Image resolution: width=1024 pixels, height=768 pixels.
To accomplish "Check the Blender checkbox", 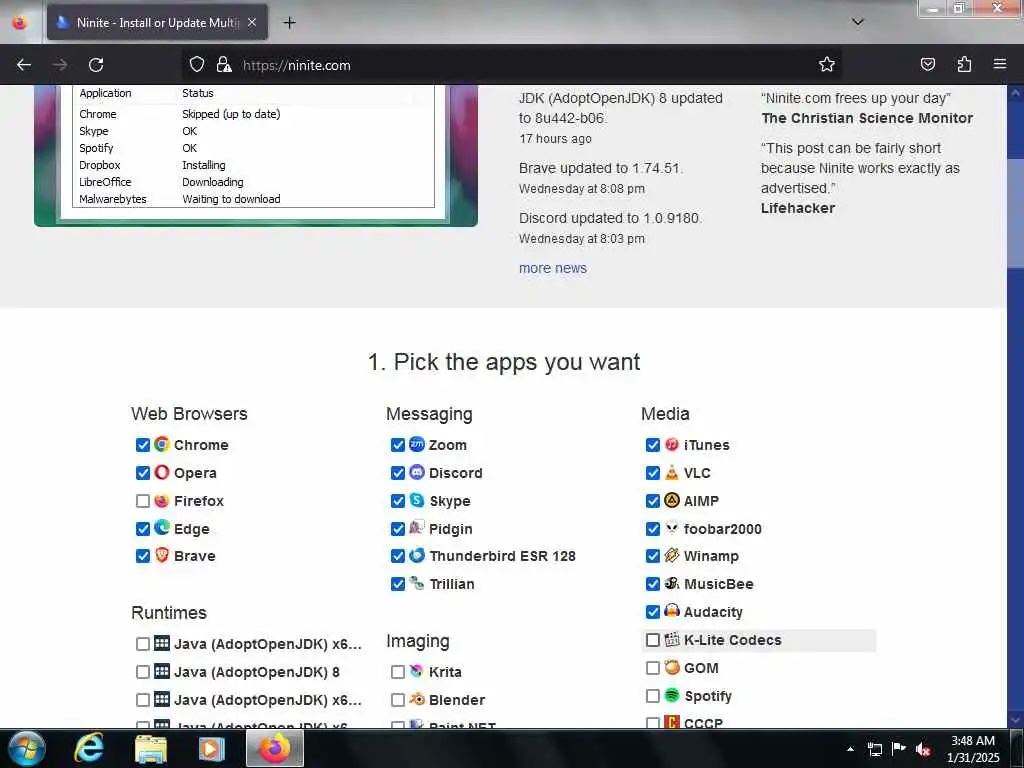I will [x=398, y=700].
